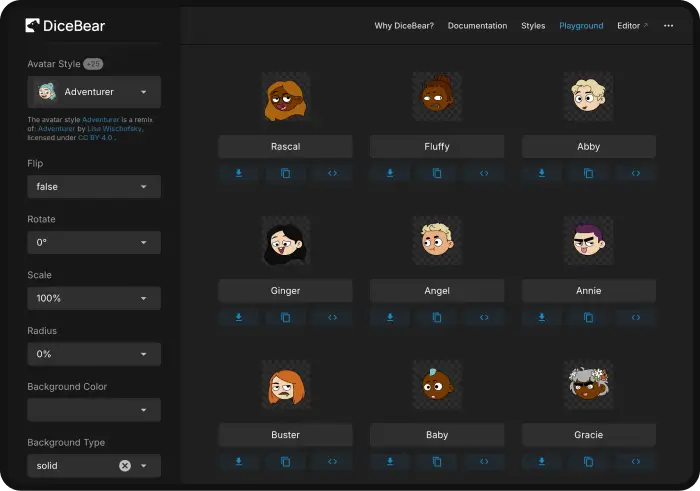Clear the solid Background Type value
The image size is (700, 491).
coord(125,466)
